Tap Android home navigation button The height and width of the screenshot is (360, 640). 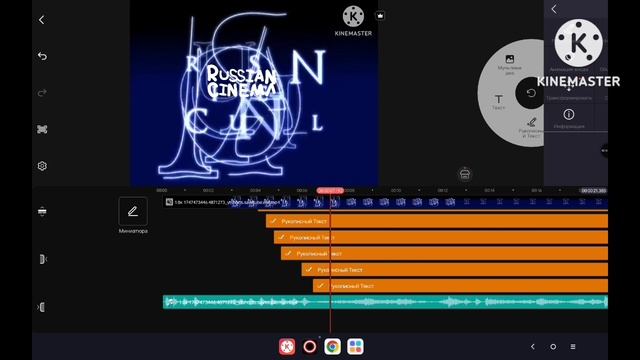coord(553,347)
